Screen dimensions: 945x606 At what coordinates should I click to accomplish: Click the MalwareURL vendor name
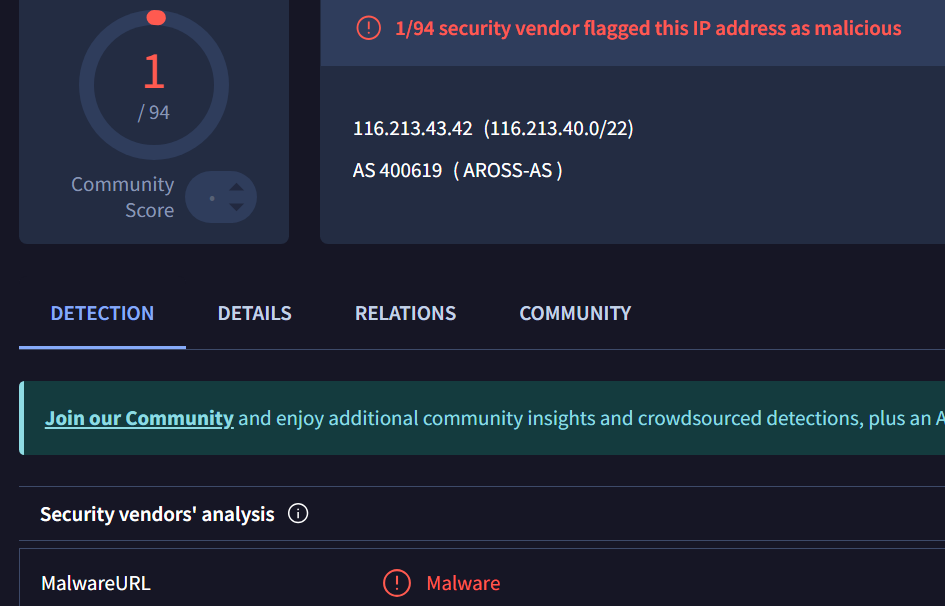(95, 583)
